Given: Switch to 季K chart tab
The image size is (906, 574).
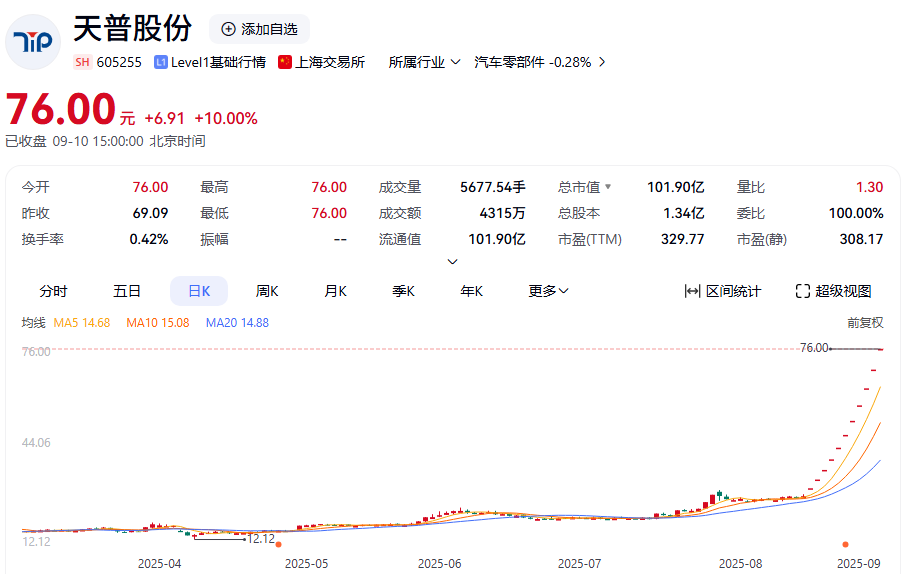Looking at the screenshot, I should click(403, 291).
